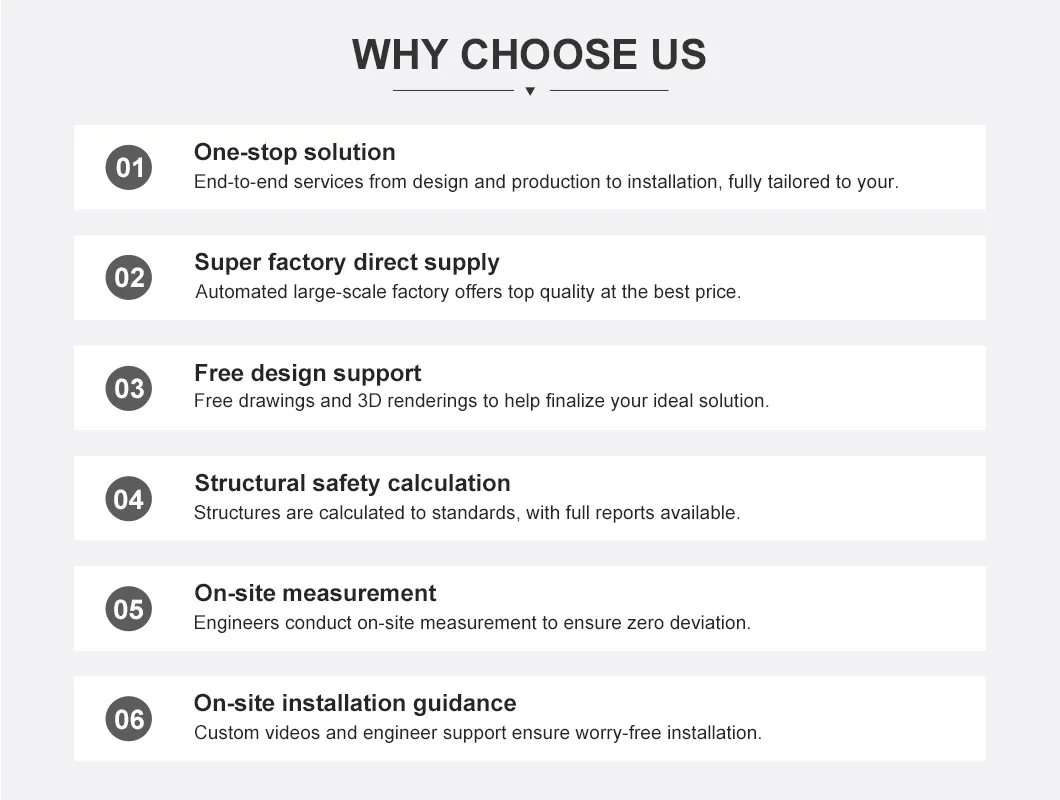Viewport: 1060px width, 800px height.
Task: Click the 03 number badge
Action: [129, 388]
